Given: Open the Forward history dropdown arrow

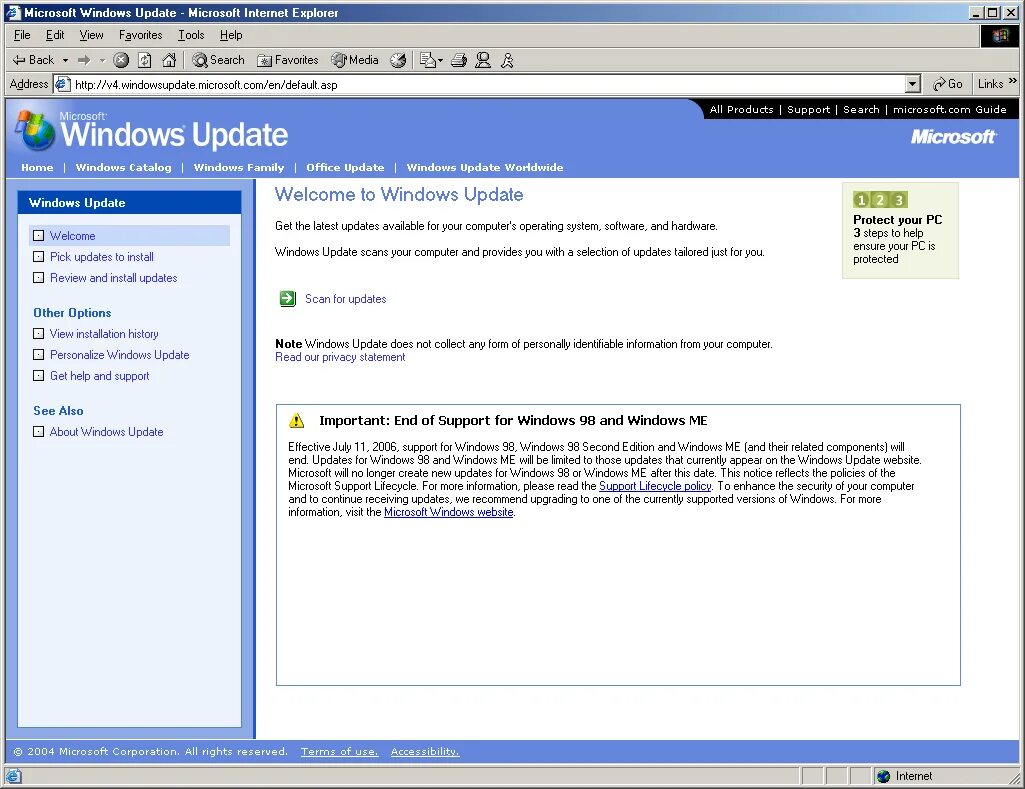Looking at the screenshot, I should pos(103,60).
